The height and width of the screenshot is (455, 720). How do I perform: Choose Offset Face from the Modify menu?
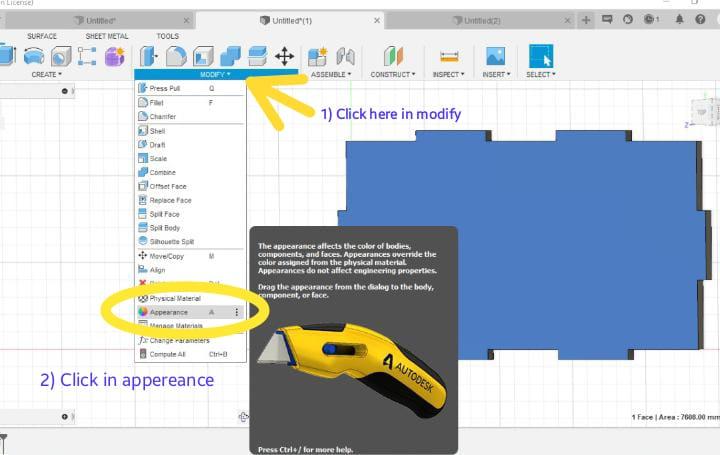click(x=190, y=186)
